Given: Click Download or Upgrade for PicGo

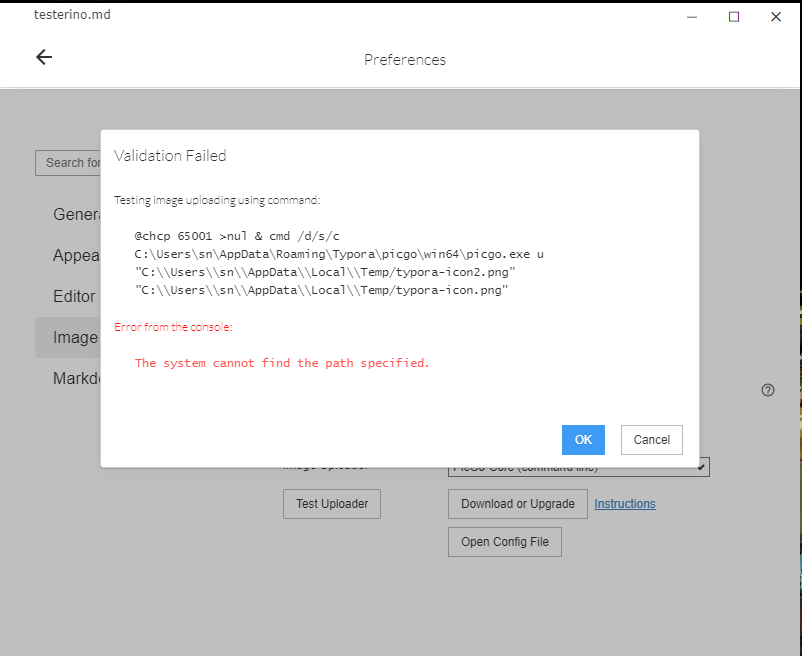Looking at the screenshot, I should (517, 504).
